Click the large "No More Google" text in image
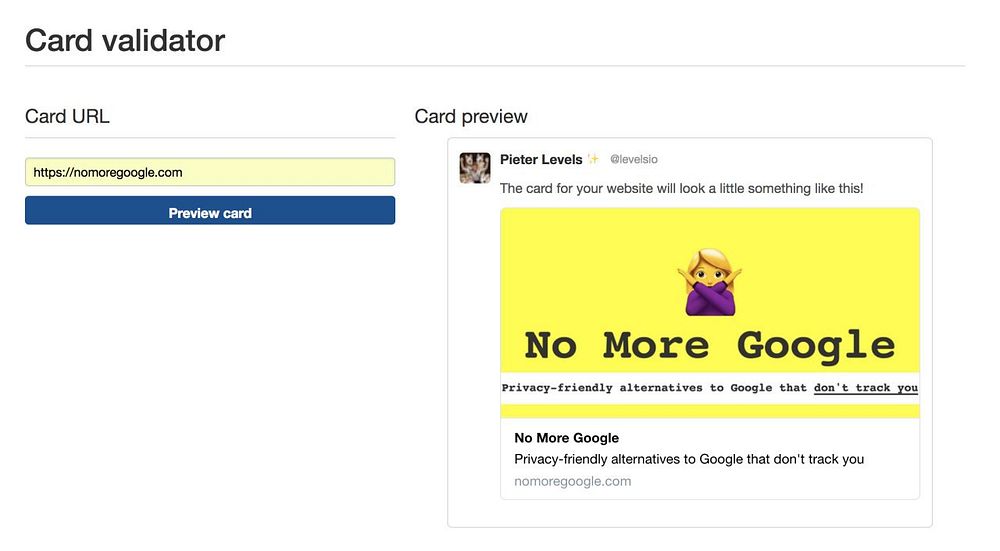Viewport: 1000px width, 551px height. [710, 346]
